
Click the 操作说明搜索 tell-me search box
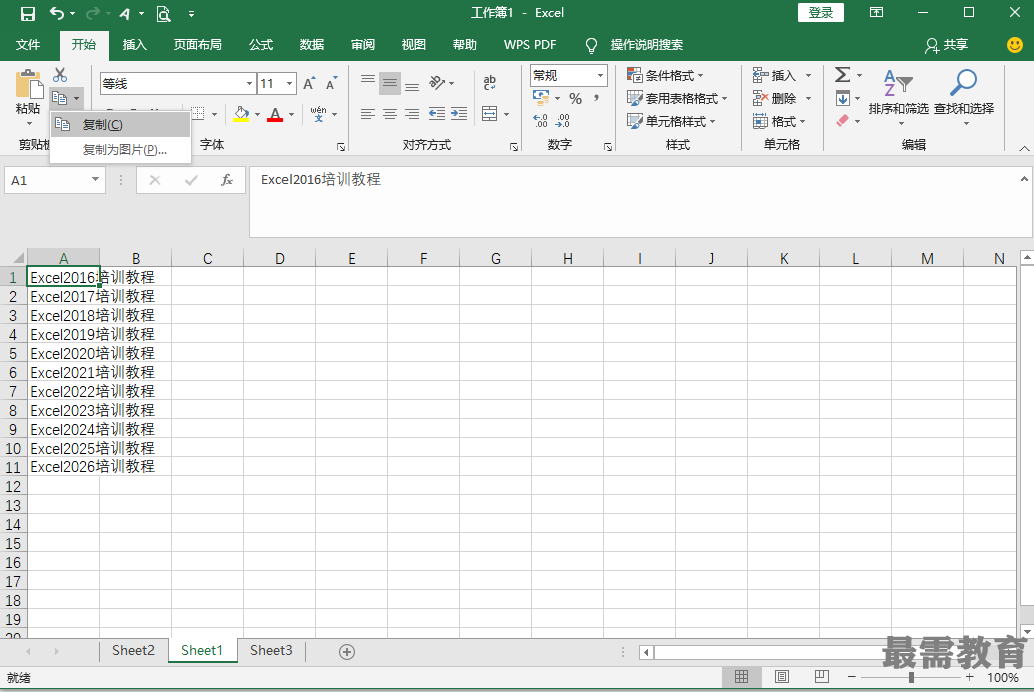[x=646, y=45]
